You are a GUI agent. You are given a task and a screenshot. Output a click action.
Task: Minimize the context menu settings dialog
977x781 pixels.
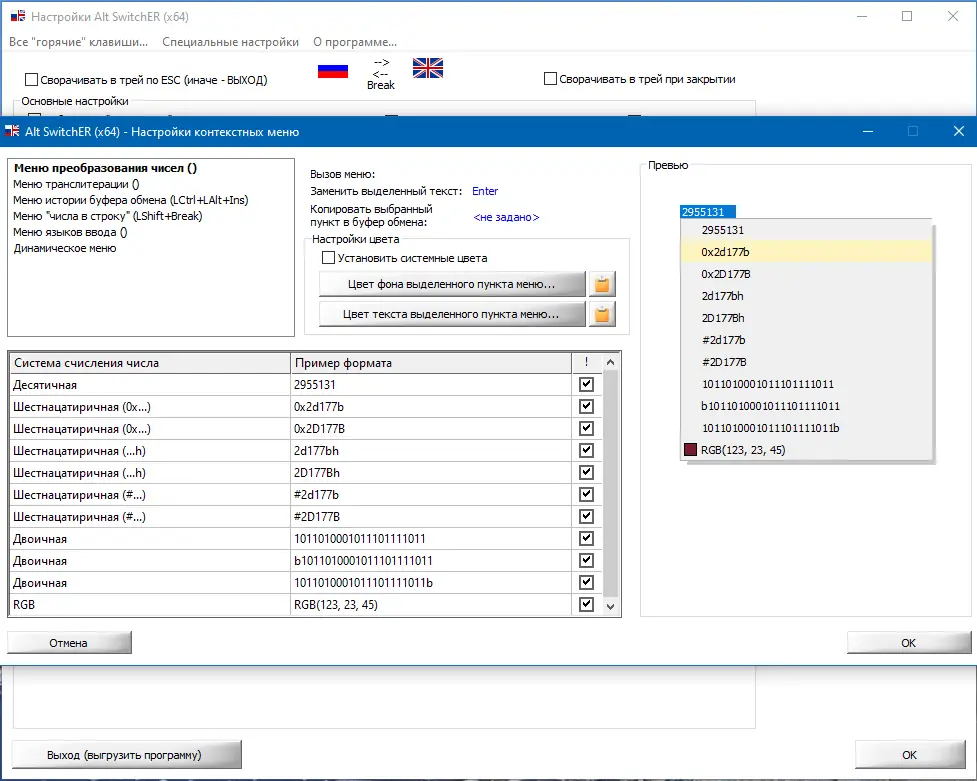(x=867, y=132)
